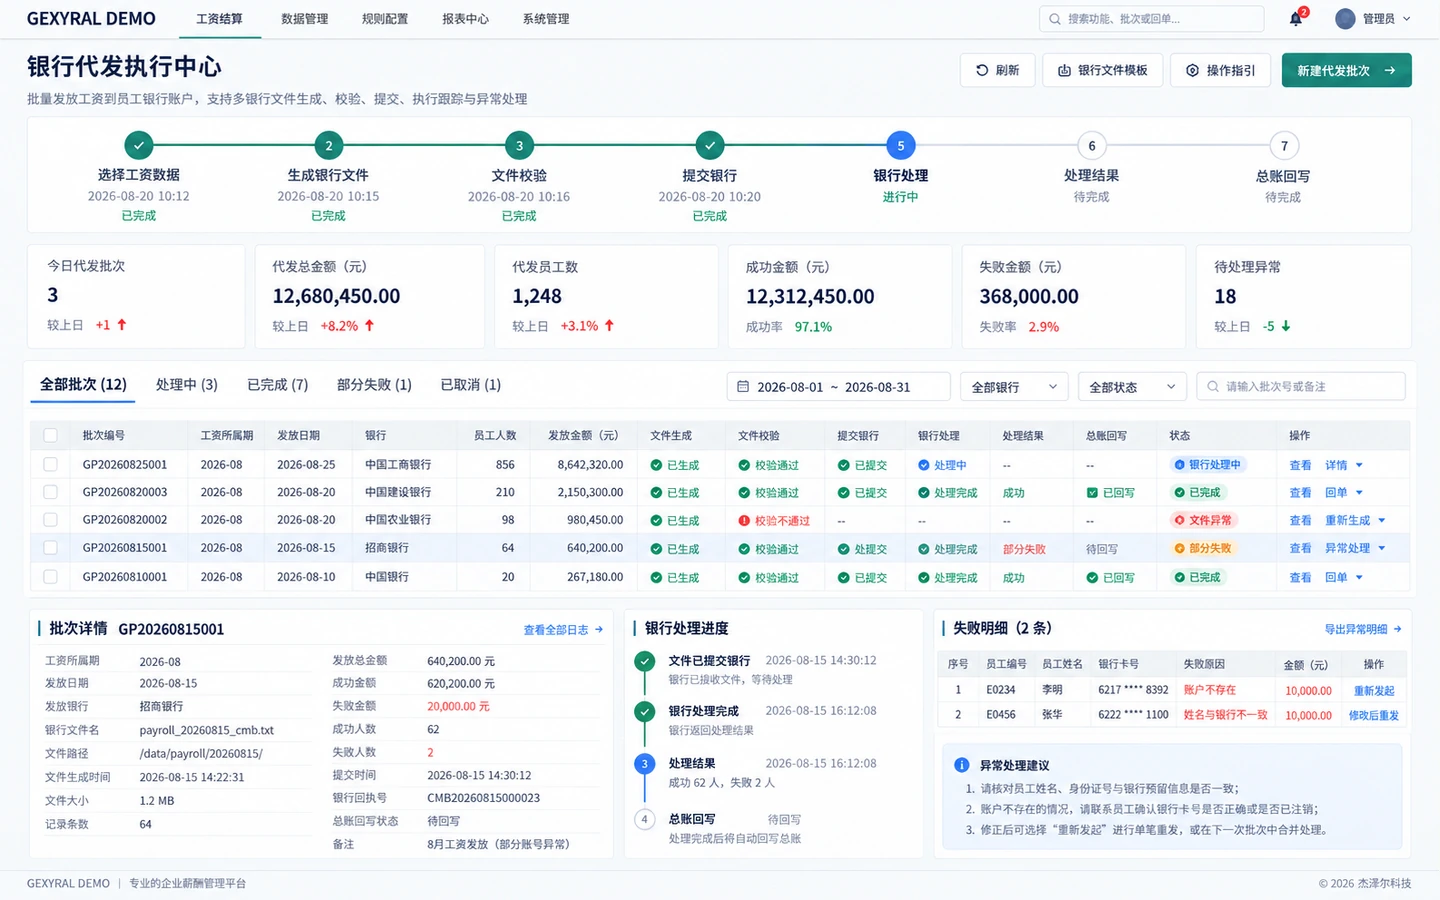The image size is (1440, 900).
Task: Open the 全部银行 dropdown
Action: [1014, 387]
